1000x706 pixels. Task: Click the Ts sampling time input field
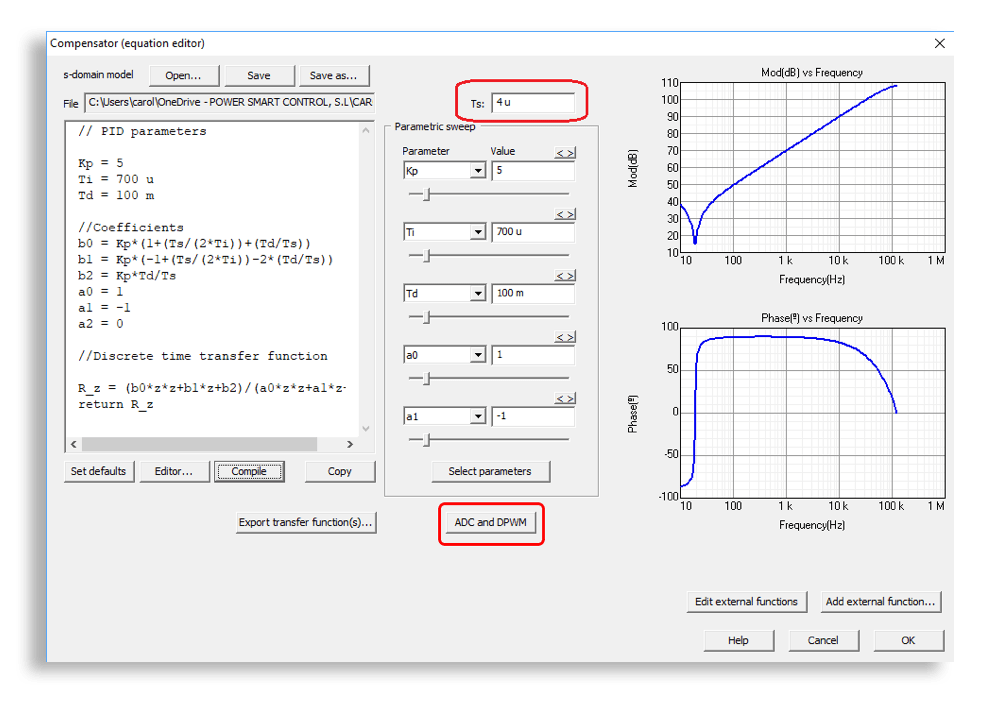click(x=532, y=103)
